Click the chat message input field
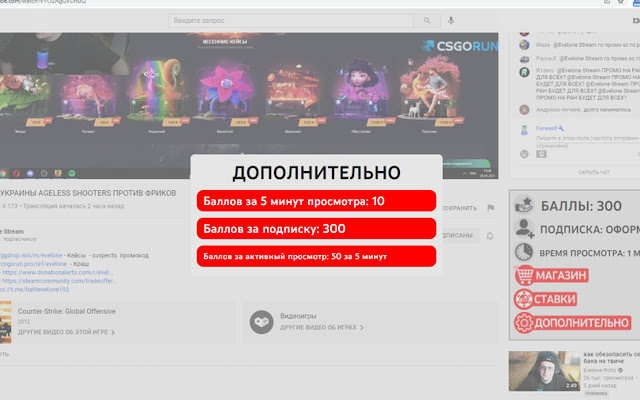This screenshot has height=400, width=640. point(587,141)
